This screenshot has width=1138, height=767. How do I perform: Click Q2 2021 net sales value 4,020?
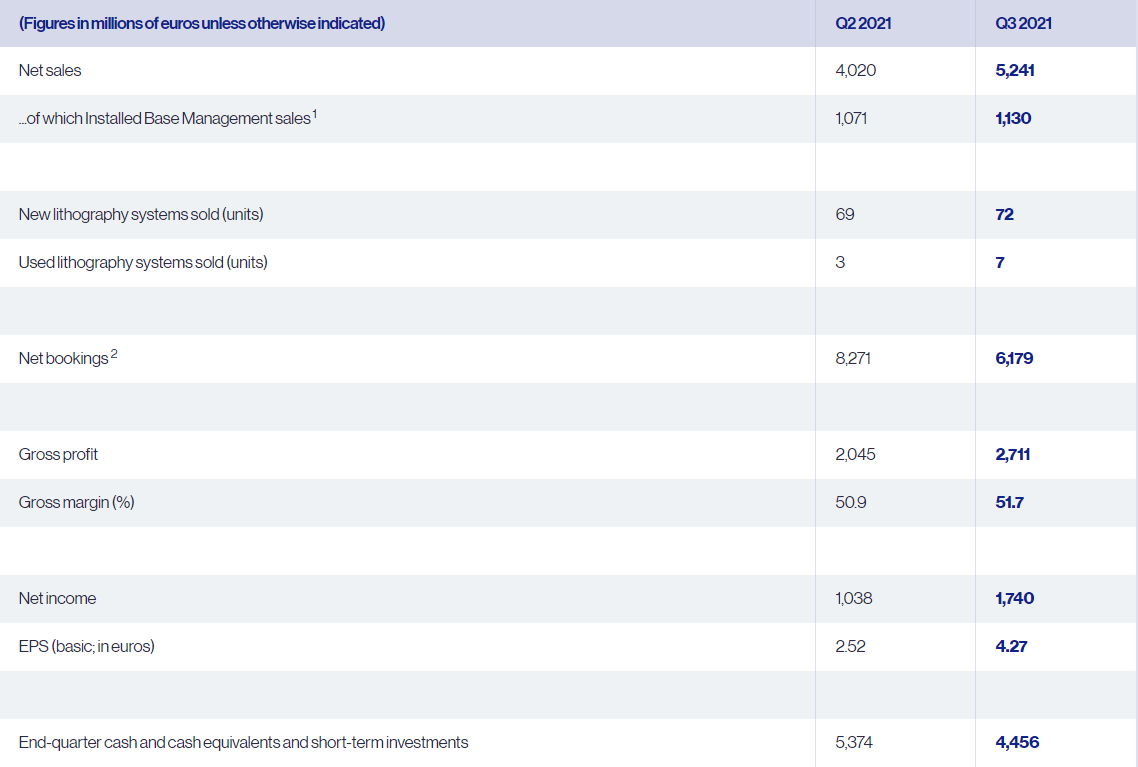tap(856, 70)
